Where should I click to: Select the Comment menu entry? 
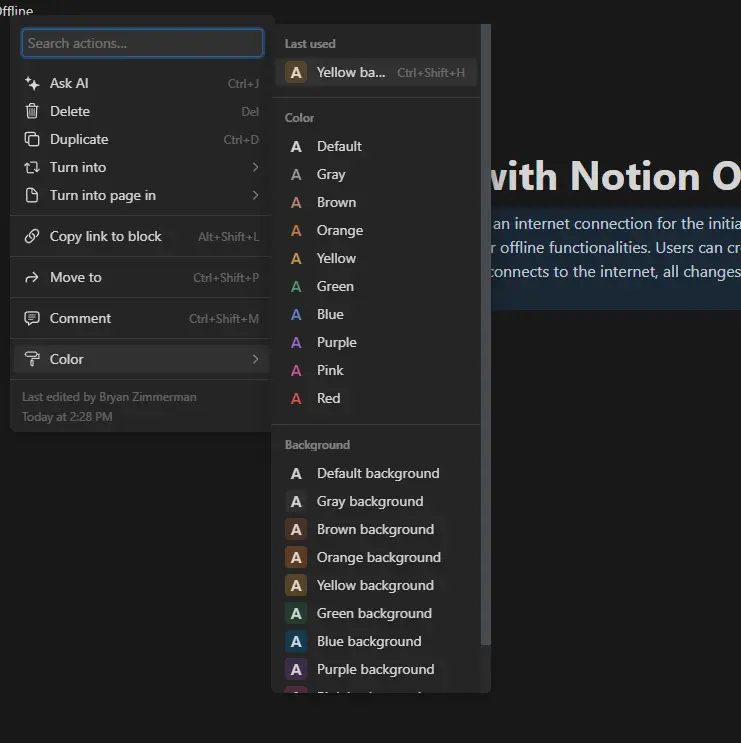point(142,318)
